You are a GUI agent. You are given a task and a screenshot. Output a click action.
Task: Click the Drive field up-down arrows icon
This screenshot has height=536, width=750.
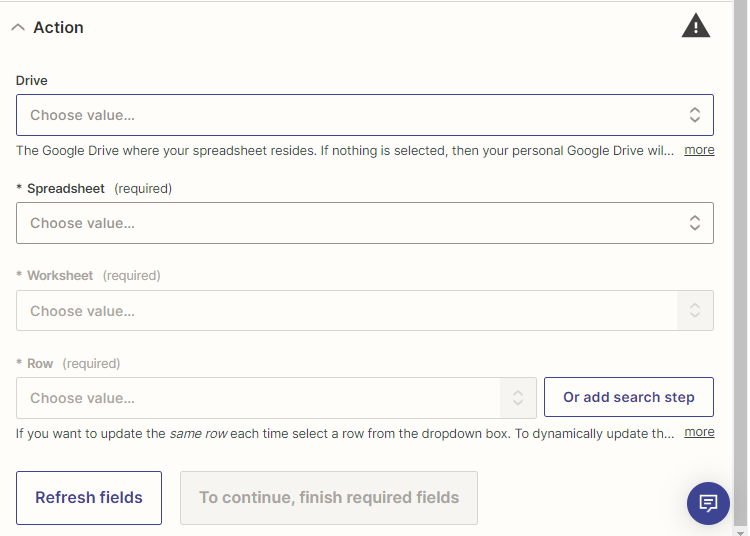coord(695,115)
